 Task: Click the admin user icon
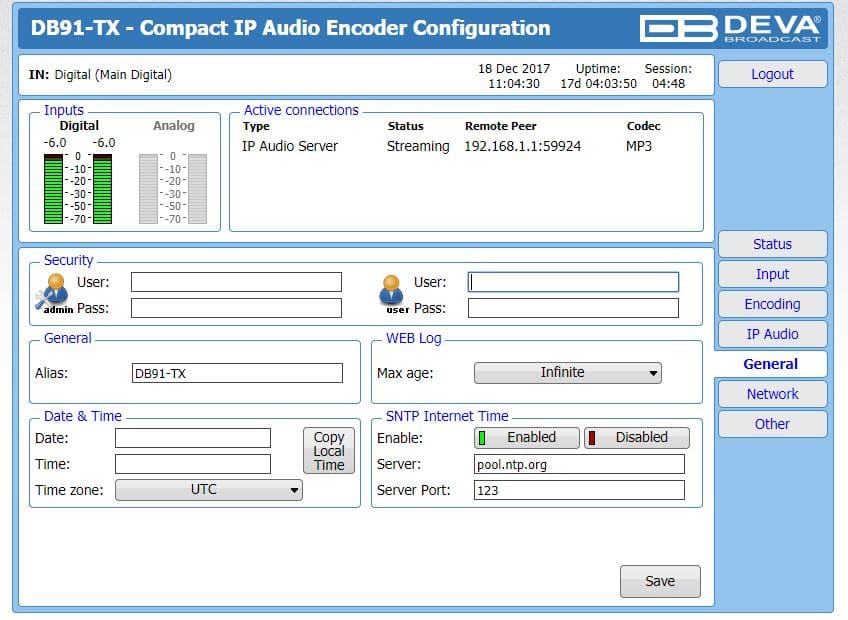coord(53,292)
